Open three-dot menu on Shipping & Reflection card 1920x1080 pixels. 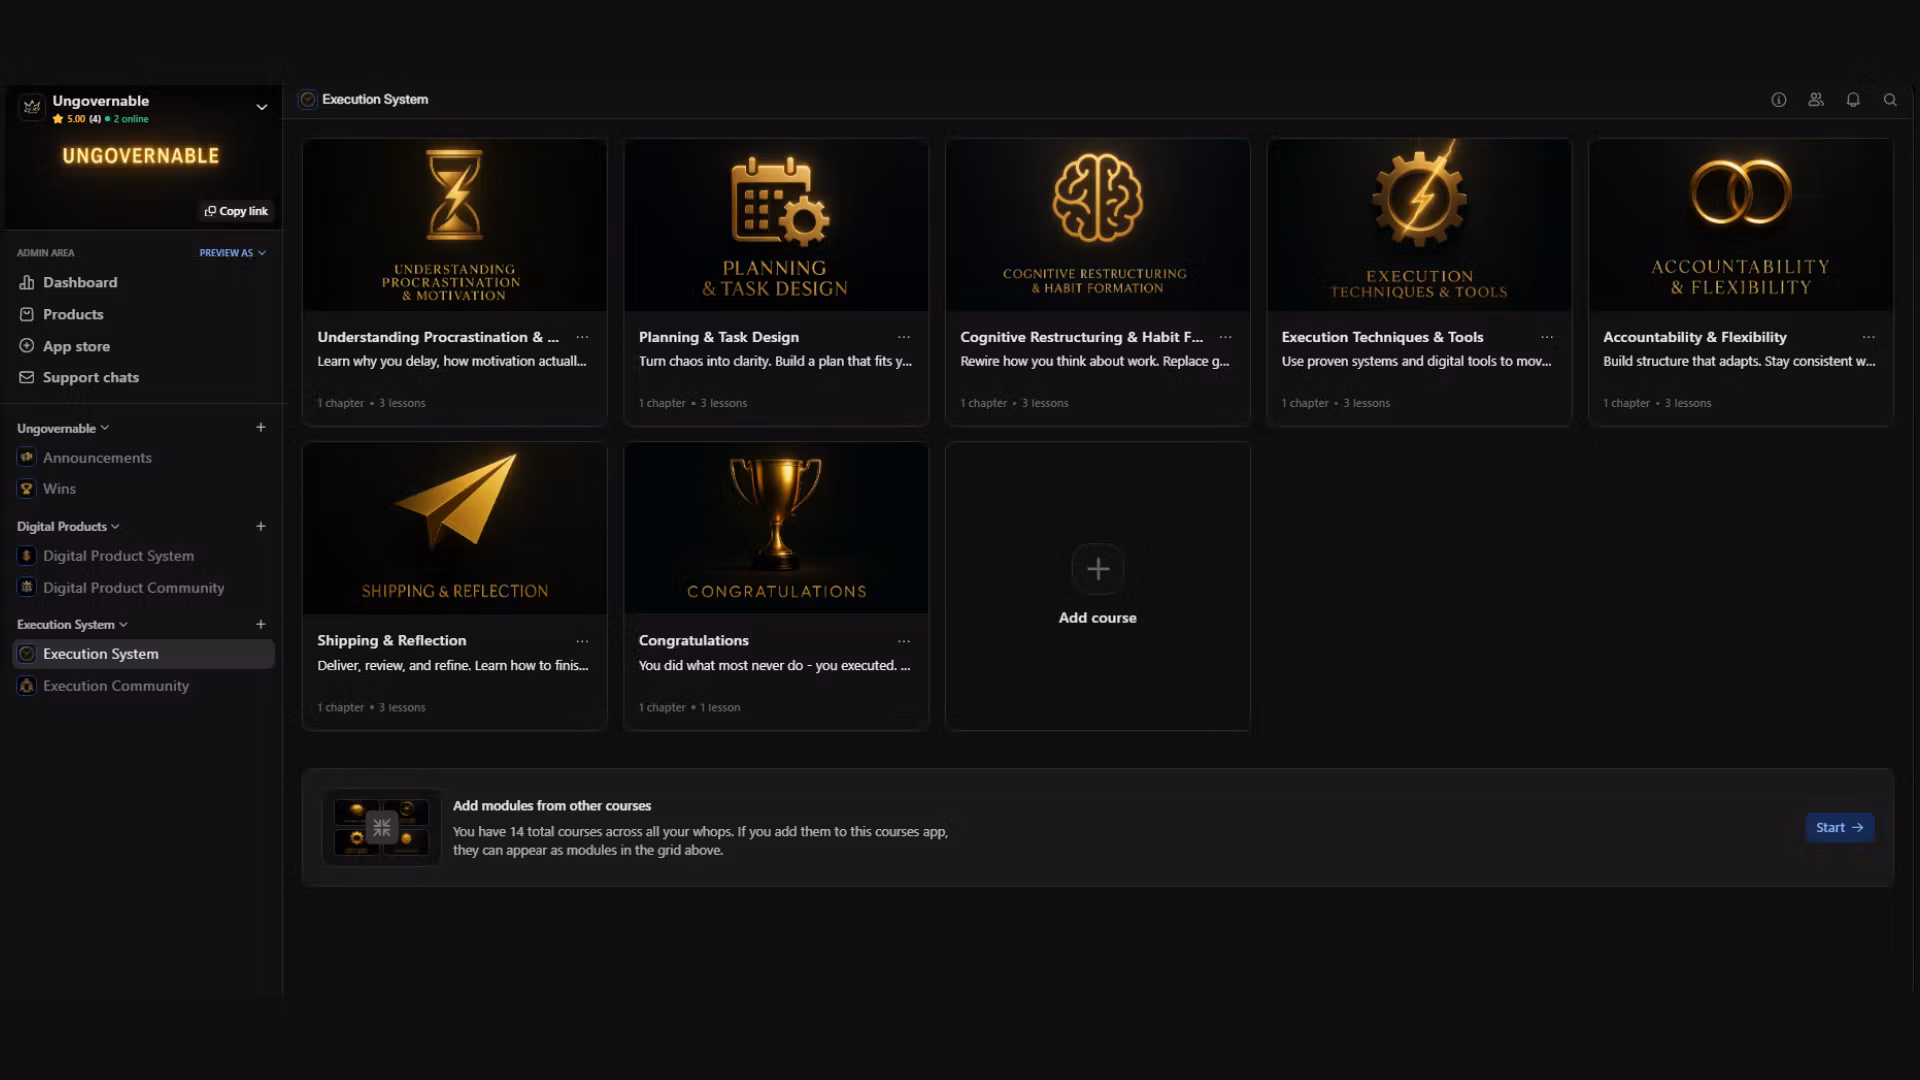(582, 641)
